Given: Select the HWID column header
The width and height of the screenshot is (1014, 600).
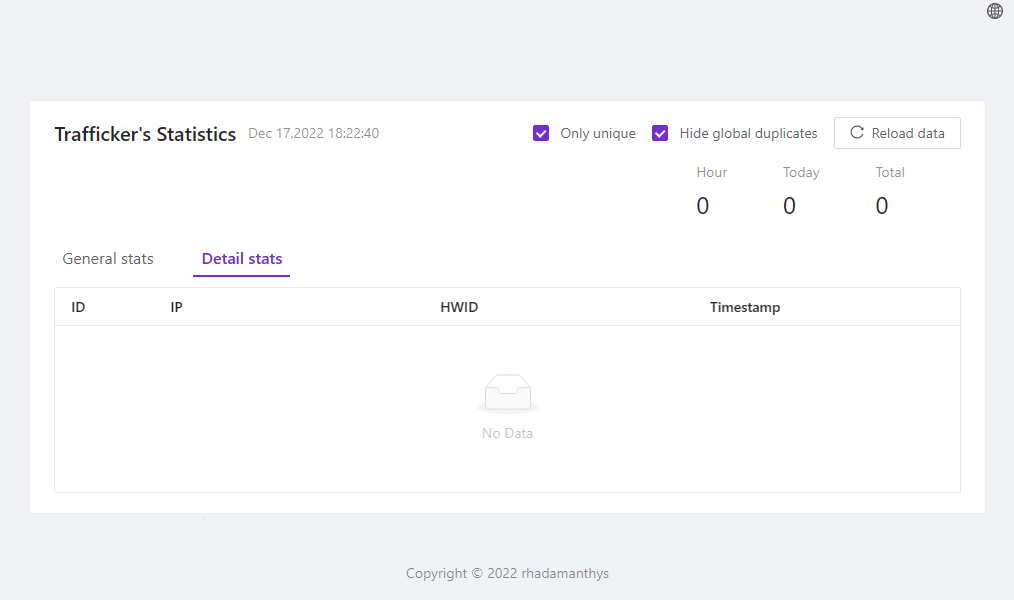Looking at the screenshot, I should click(459, 307).
